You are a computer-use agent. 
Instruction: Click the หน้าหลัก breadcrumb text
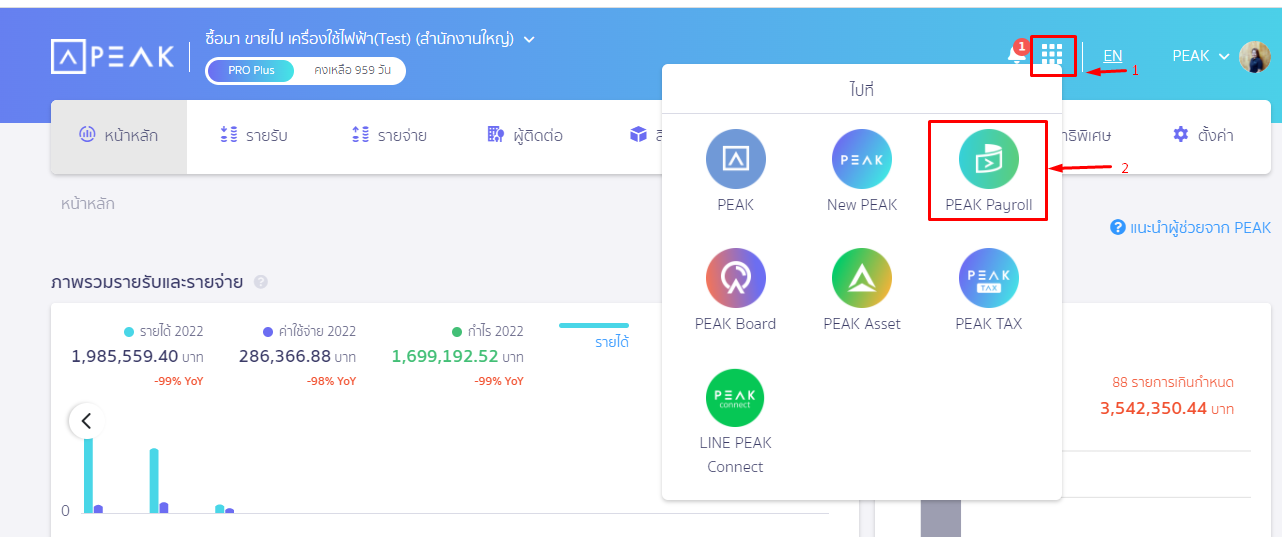tap(88, 203)
